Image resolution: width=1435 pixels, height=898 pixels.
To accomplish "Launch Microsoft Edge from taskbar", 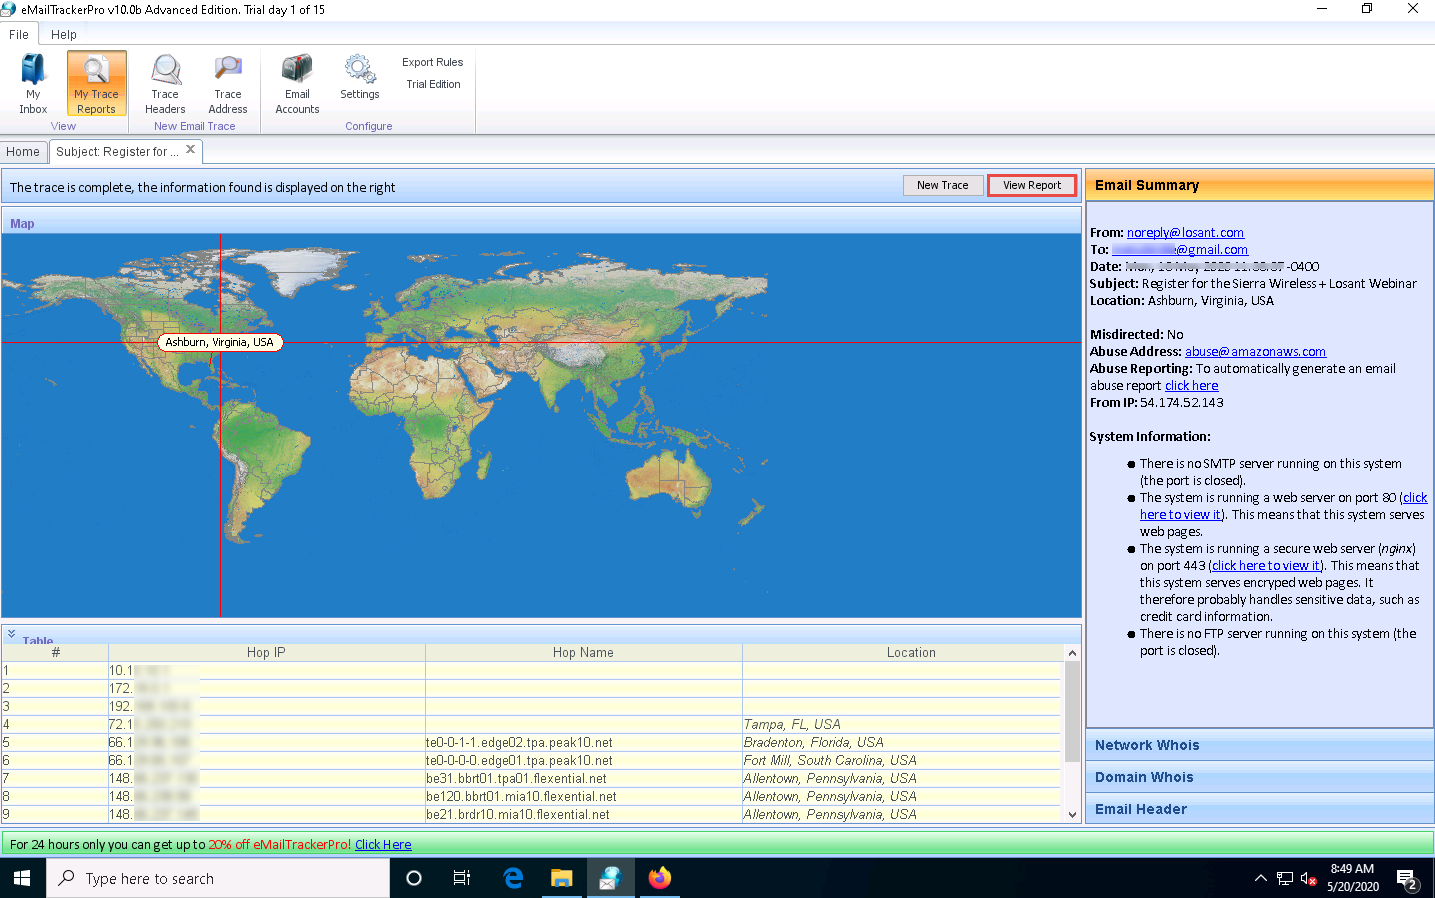I will click(x=513, y=878).
